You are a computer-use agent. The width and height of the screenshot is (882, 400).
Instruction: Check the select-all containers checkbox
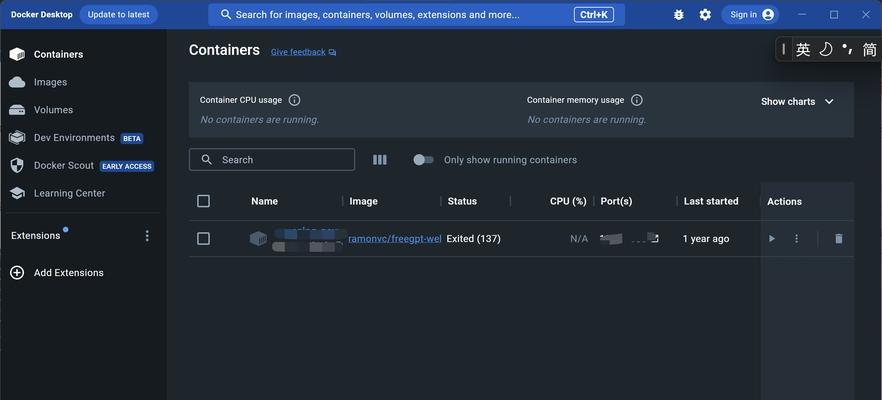click(204, 201)
